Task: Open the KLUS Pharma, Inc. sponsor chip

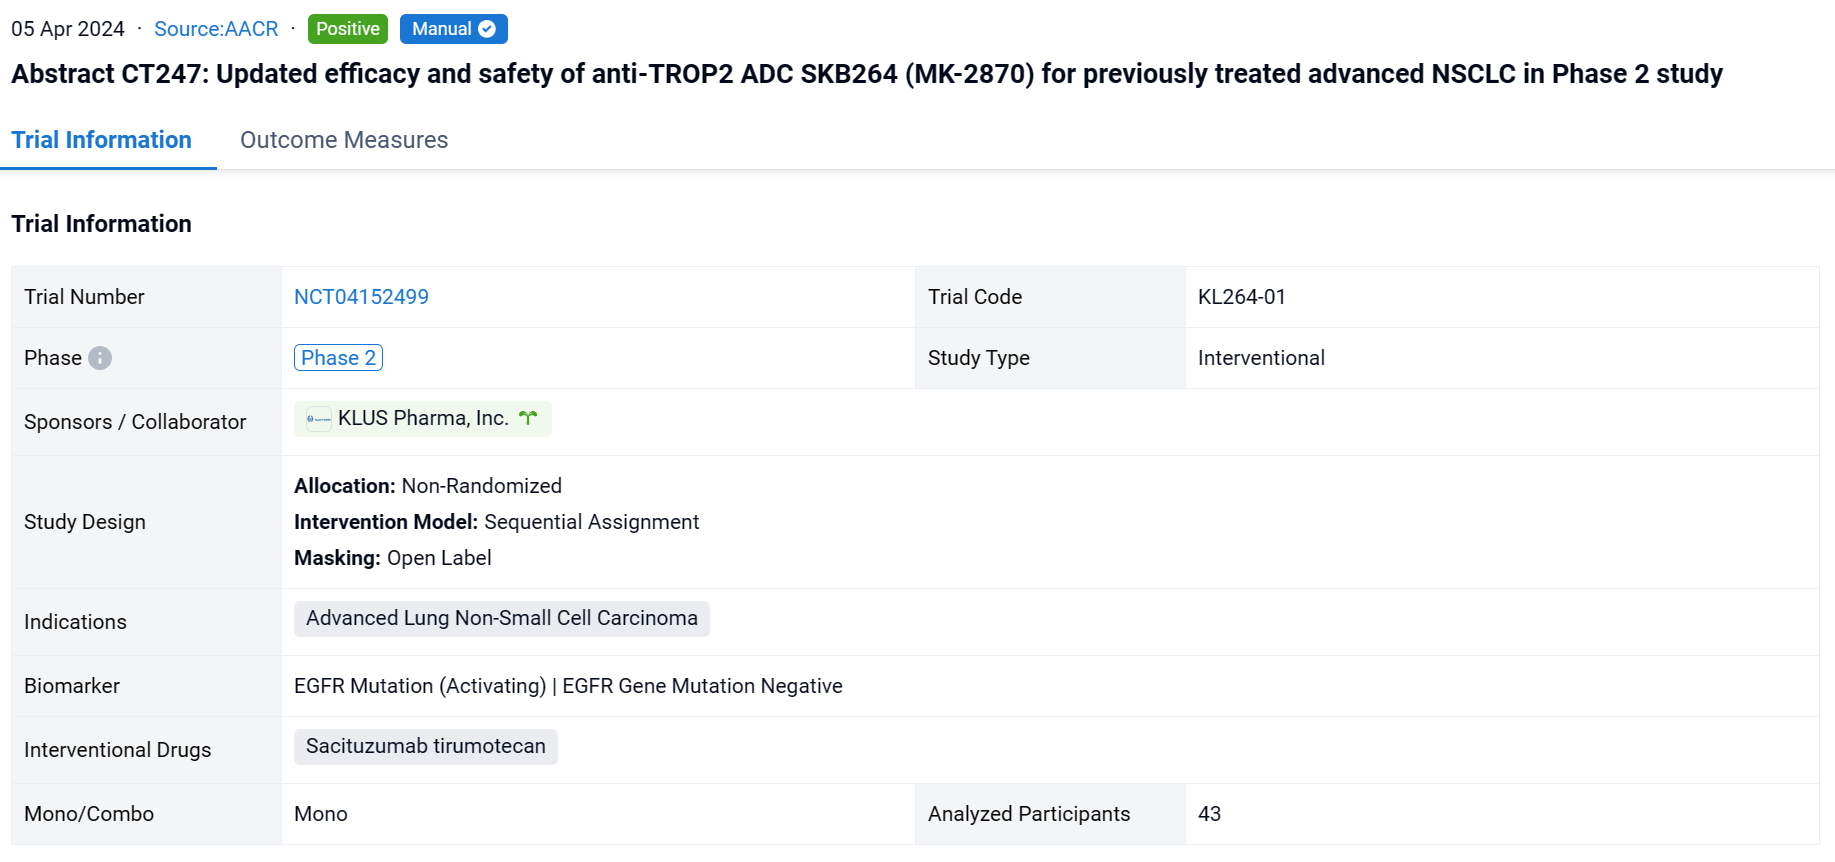Action: click(x=422, y=419)
